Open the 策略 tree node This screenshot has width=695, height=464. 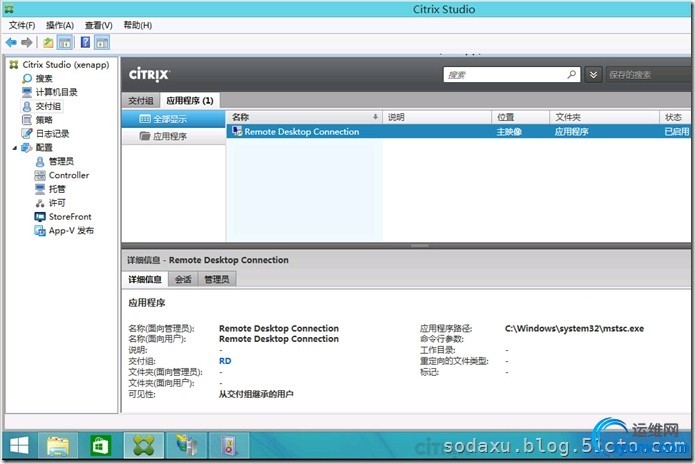point(44,120)
